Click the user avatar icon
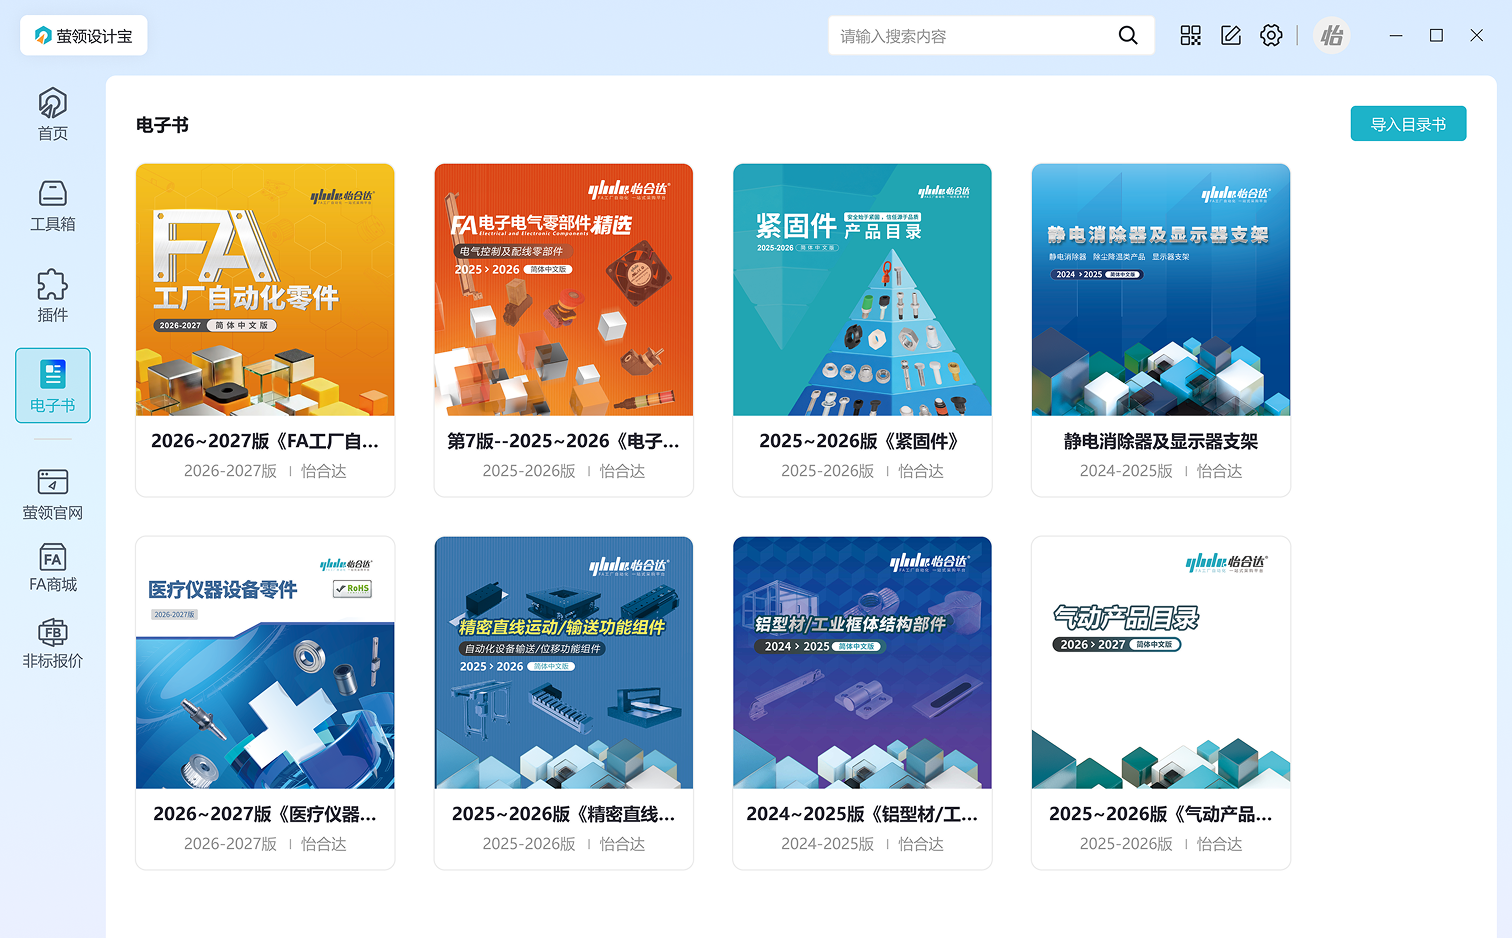The image size is (1512, 938). [1332, 36]
